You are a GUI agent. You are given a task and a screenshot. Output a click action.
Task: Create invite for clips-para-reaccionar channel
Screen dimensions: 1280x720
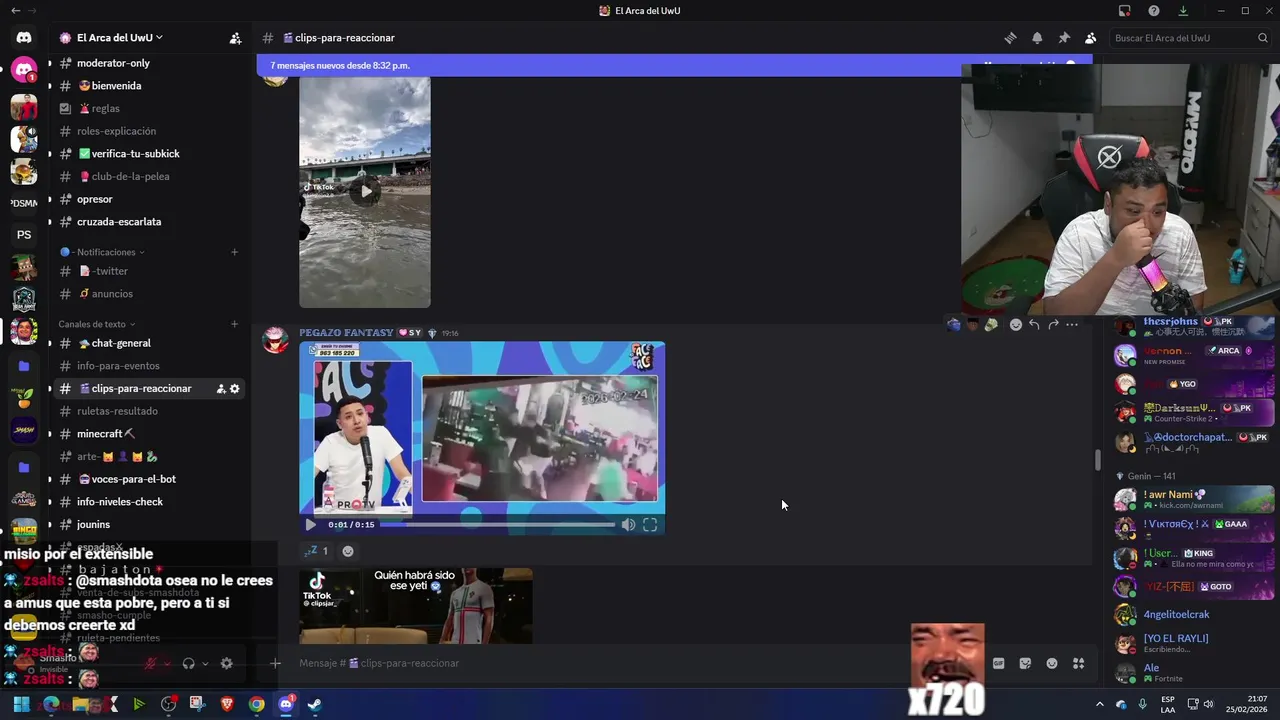point(220,389)
